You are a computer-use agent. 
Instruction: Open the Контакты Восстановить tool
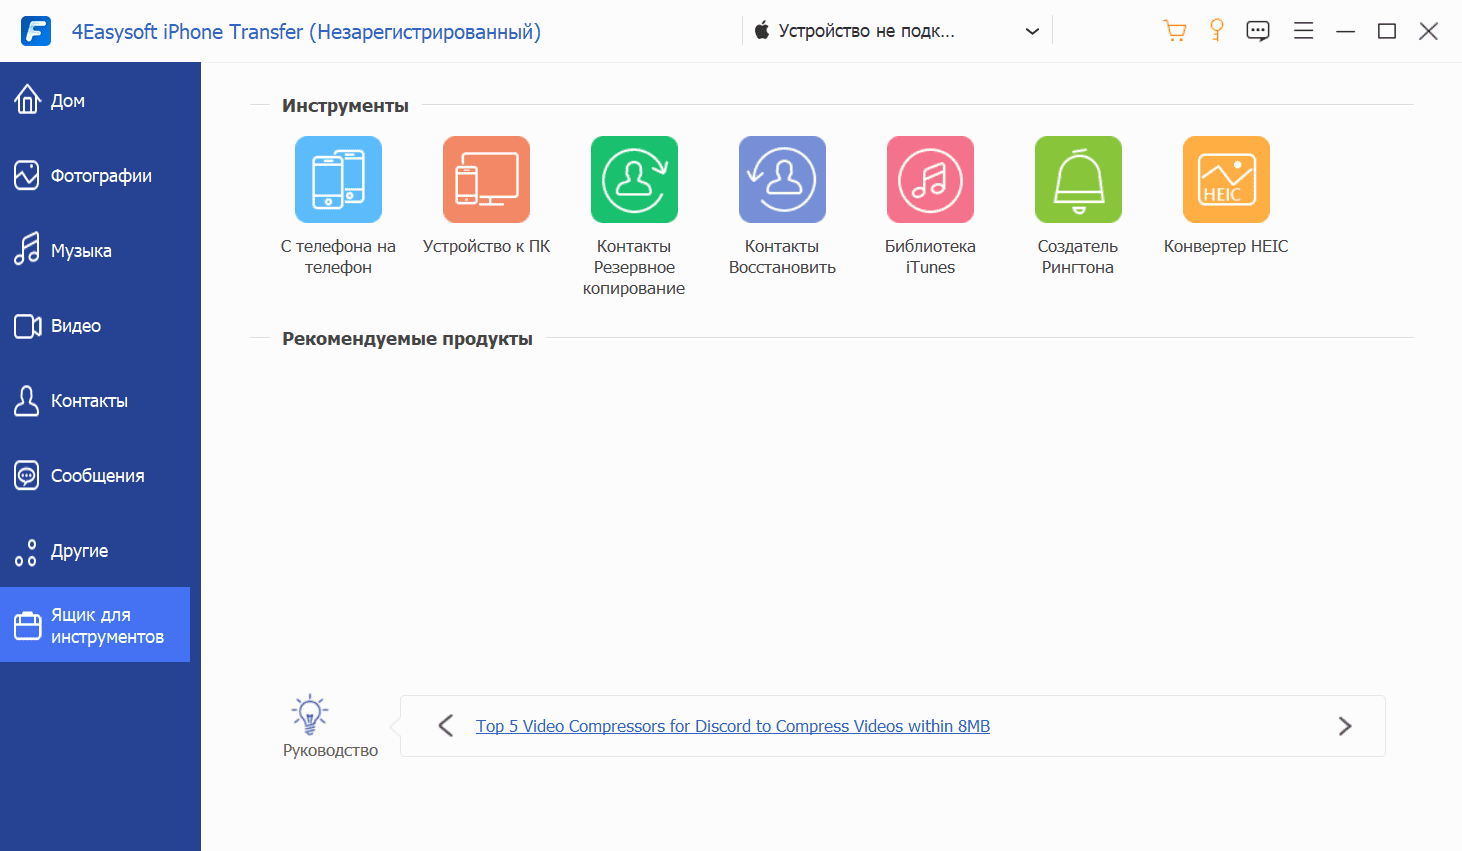782,180
